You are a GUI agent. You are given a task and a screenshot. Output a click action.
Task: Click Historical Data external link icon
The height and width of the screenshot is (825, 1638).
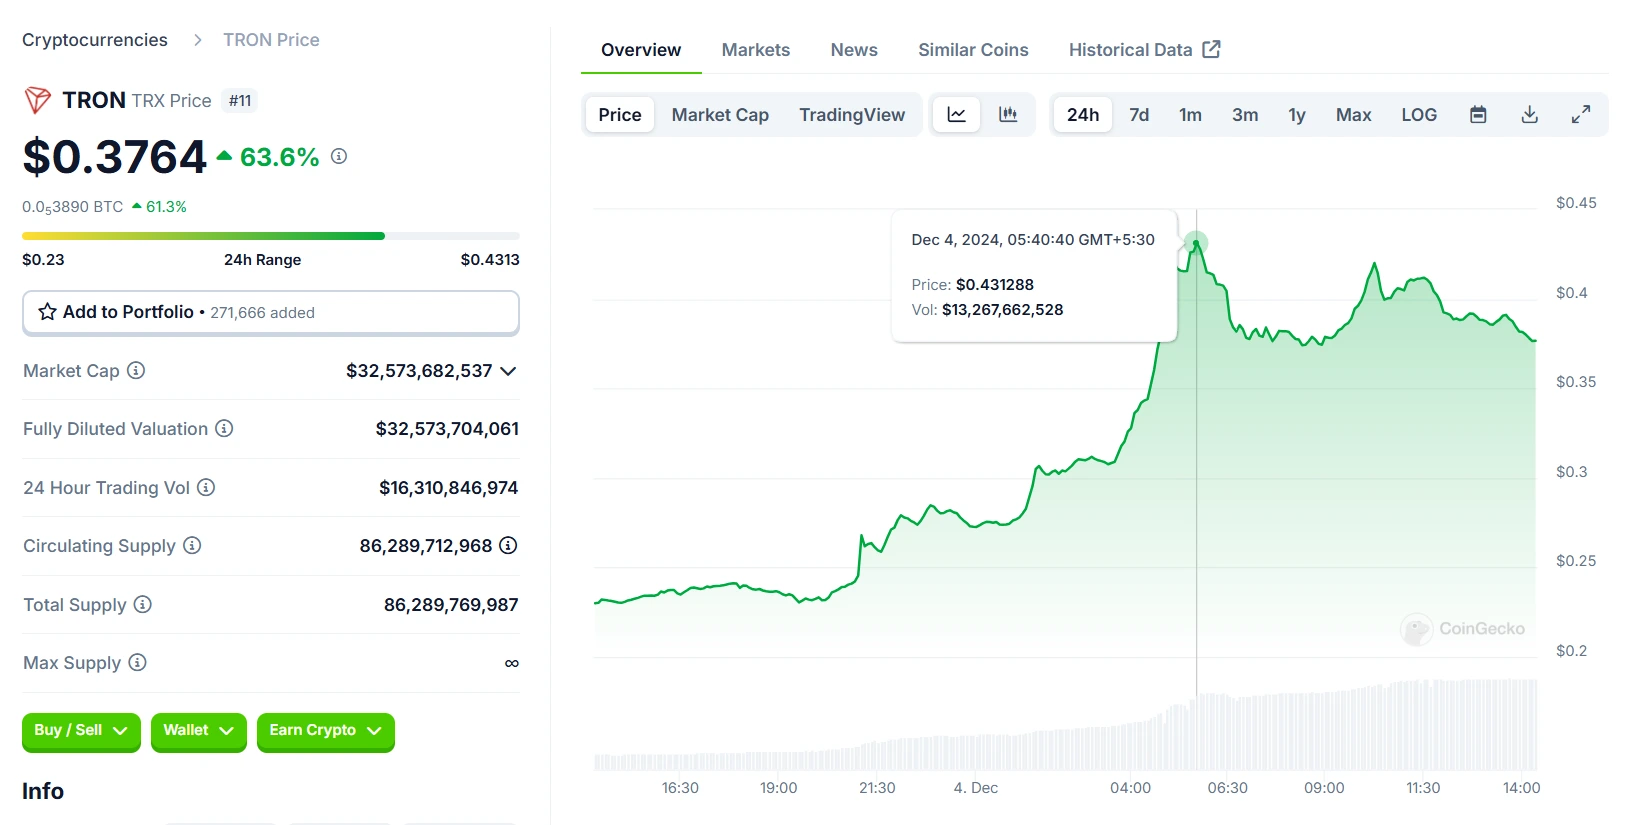tap(1211, 49)
